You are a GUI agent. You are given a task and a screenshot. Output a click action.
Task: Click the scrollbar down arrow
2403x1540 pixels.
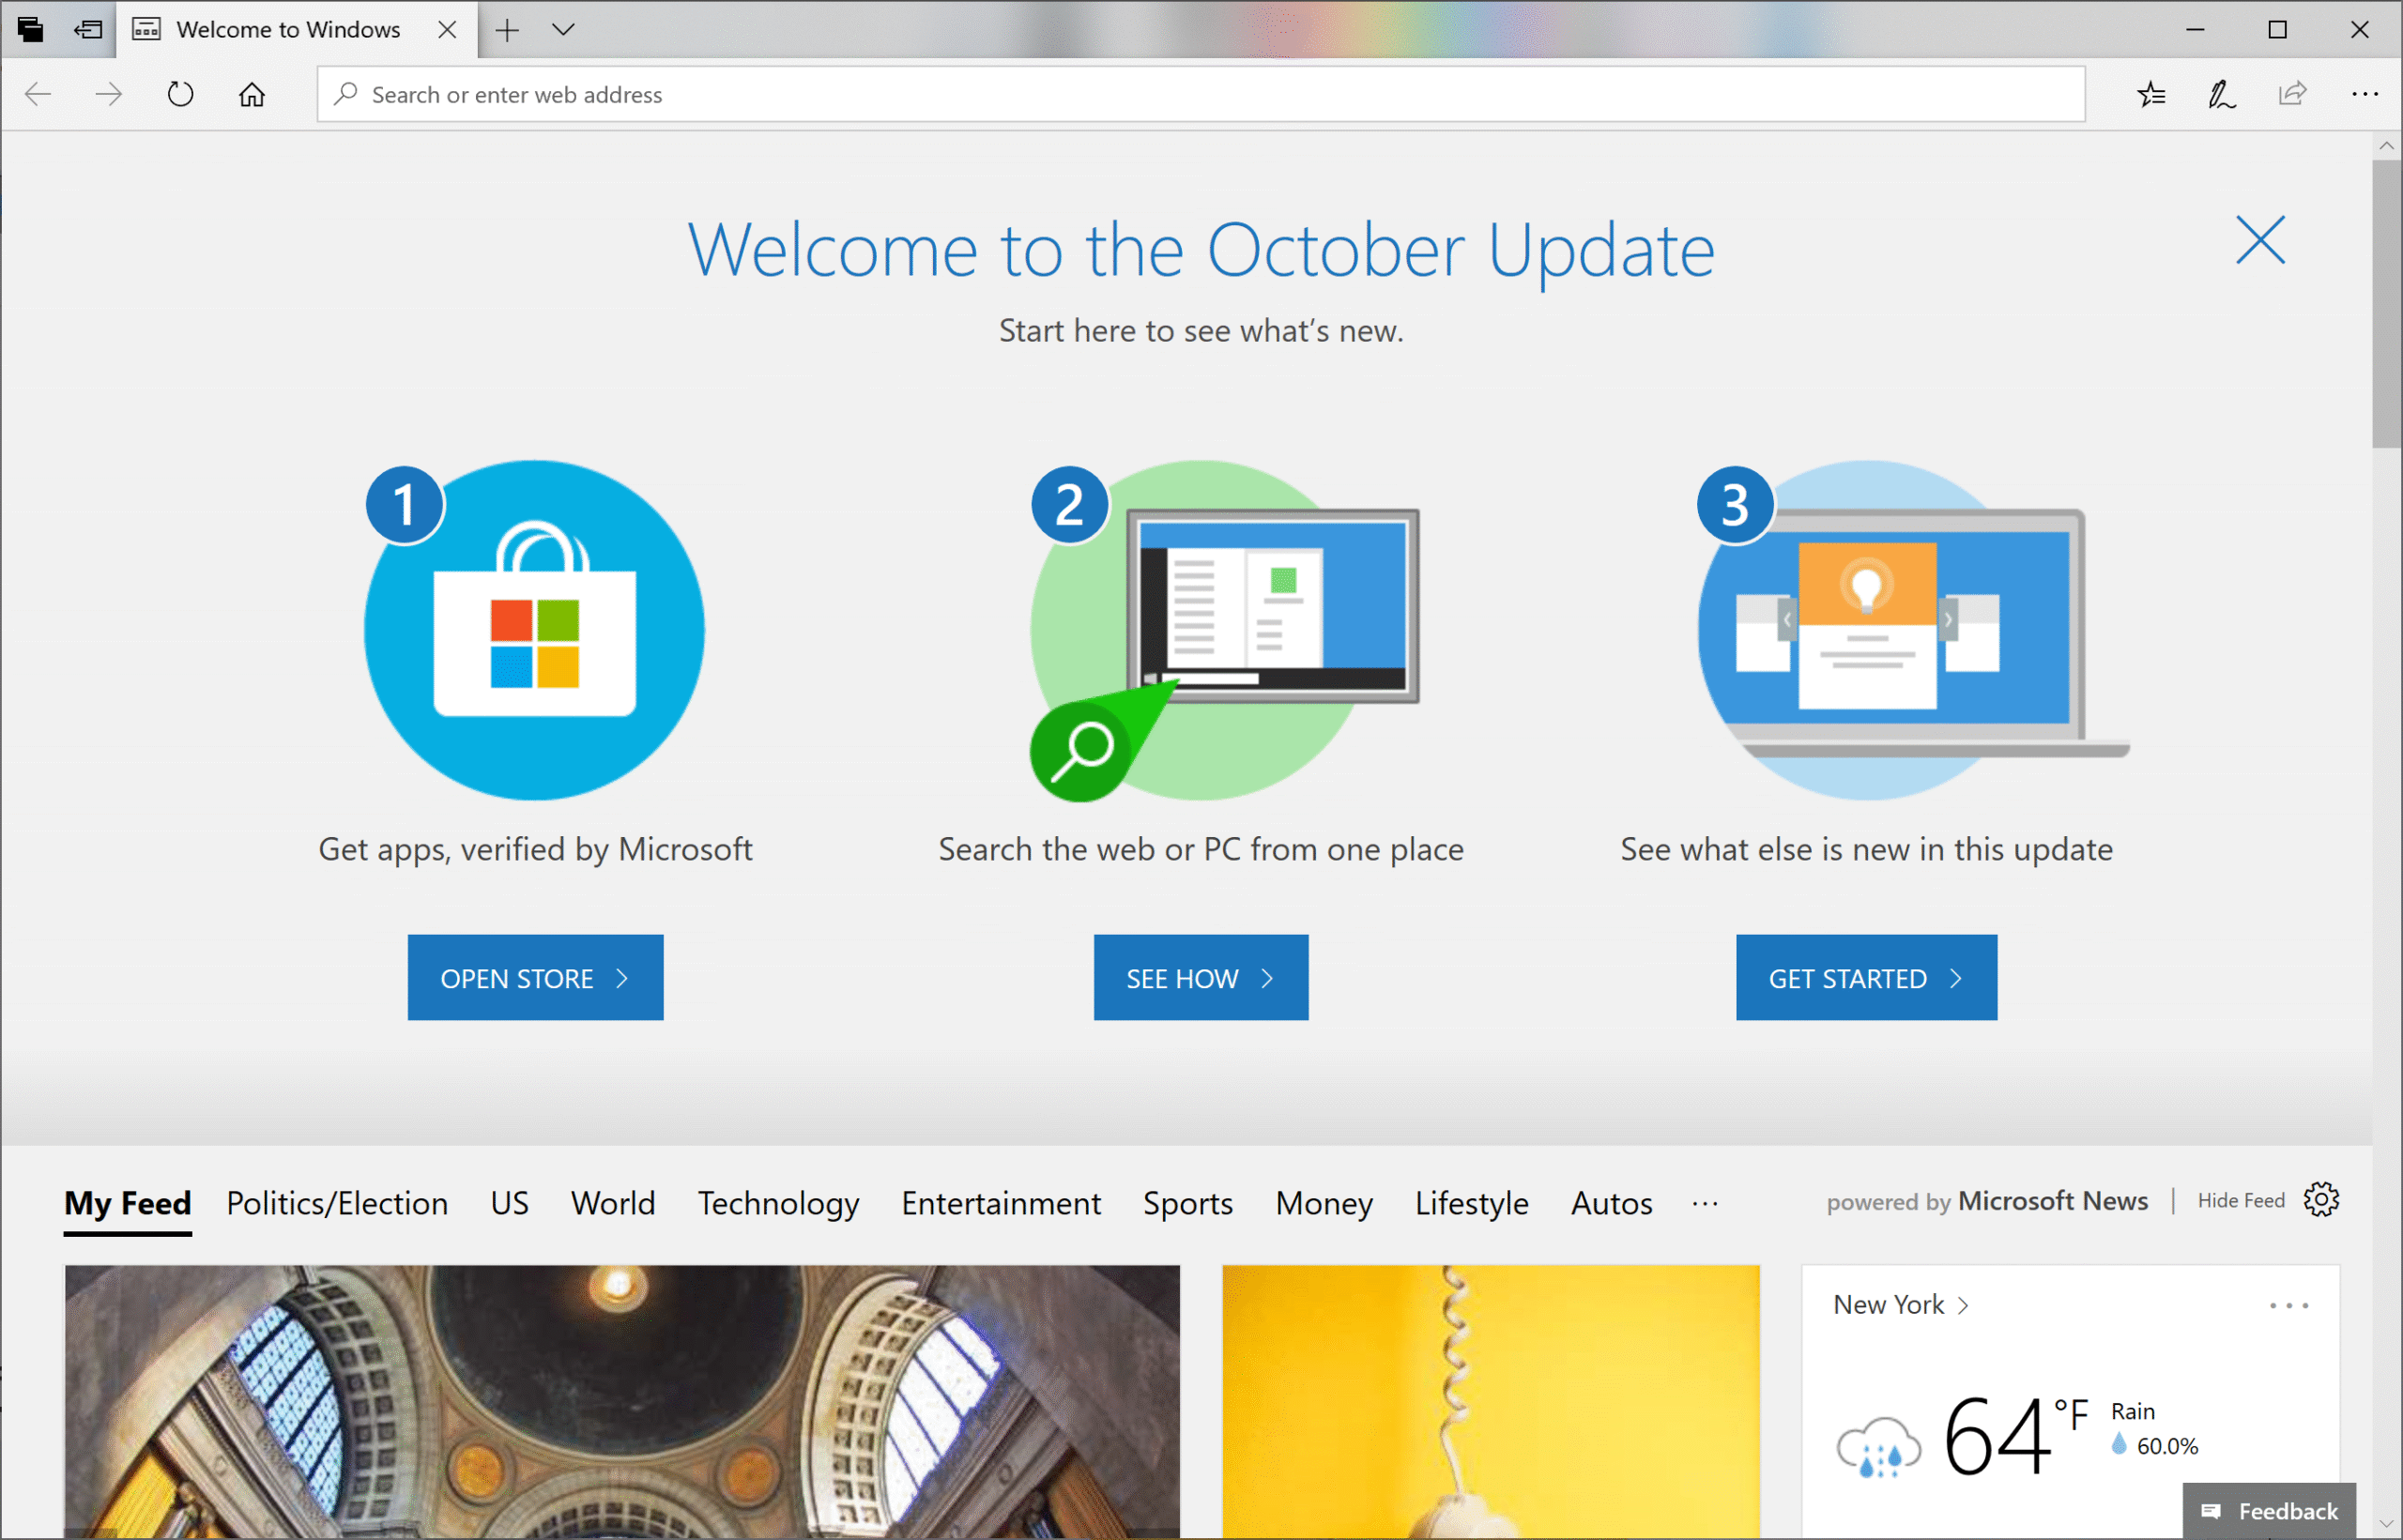(x=2387, y=1524)
